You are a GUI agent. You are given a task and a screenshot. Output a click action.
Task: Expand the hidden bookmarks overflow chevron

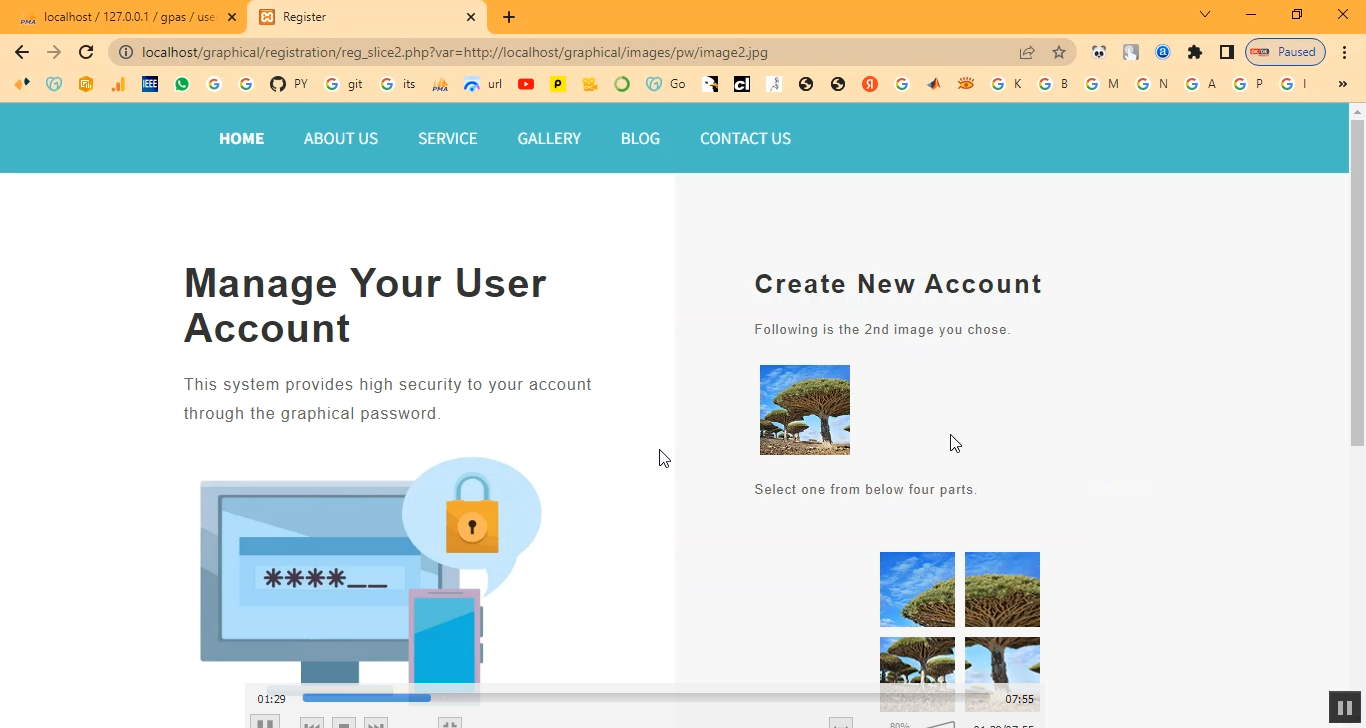click(1342, 84)
